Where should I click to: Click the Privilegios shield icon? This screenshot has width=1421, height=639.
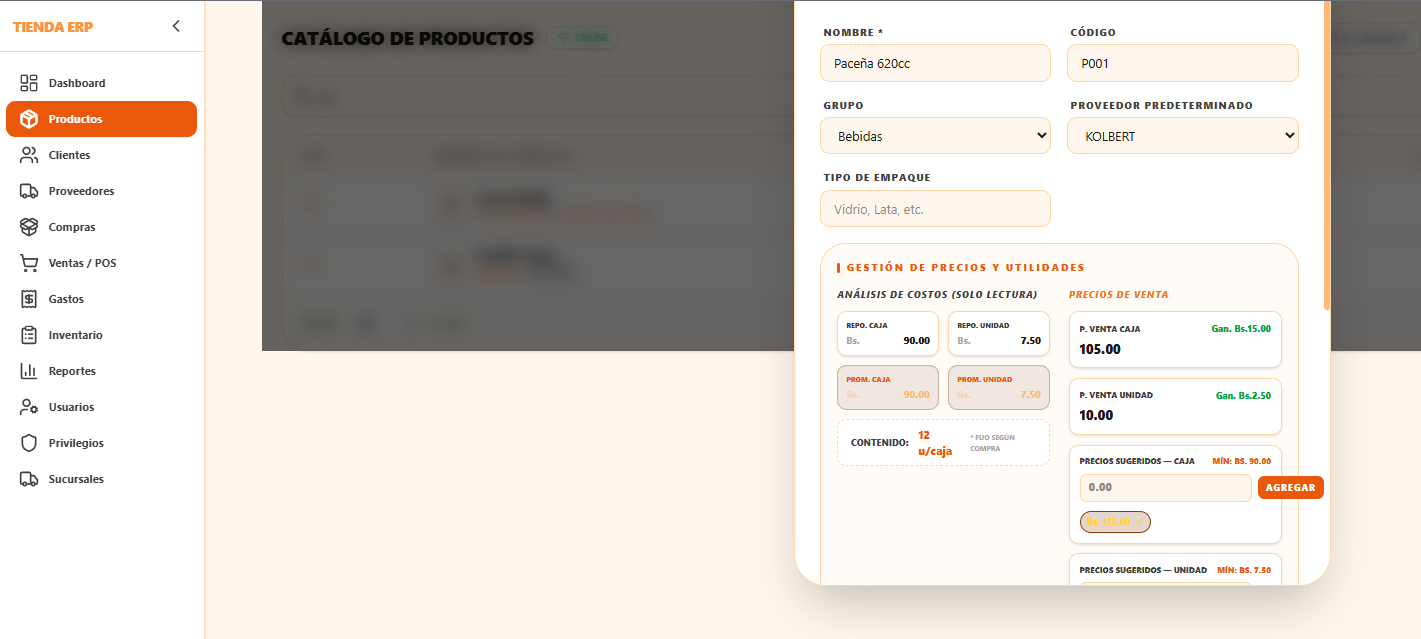pyautogui.click(x=29, y=443)
